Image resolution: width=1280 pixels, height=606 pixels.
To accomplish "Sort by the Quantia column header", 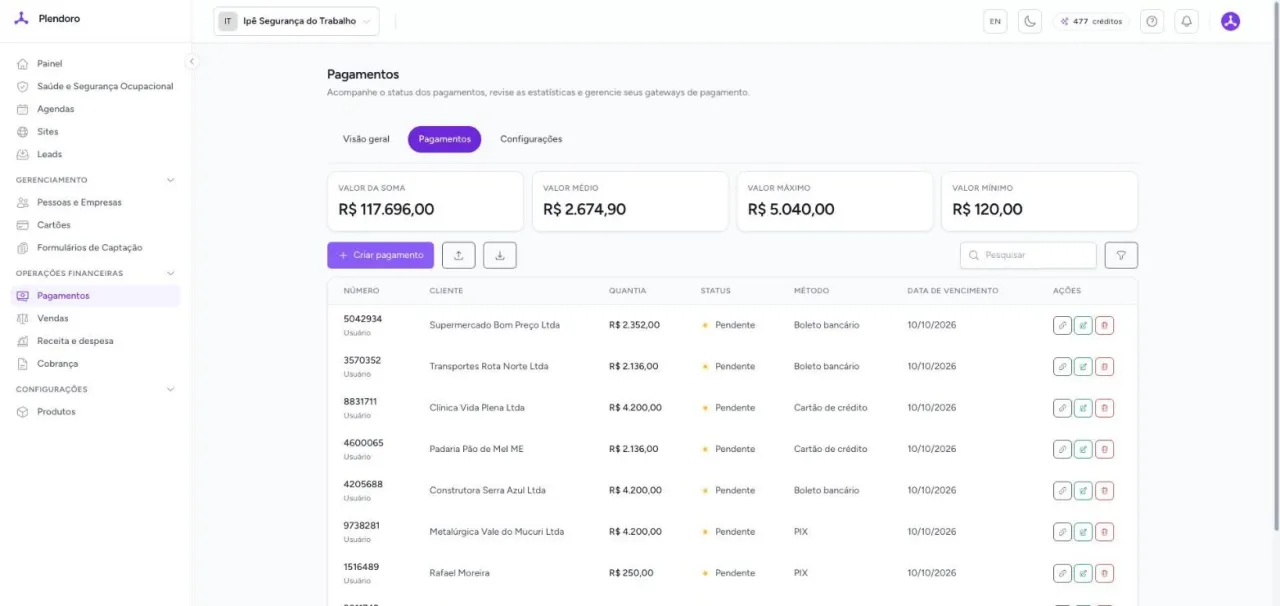I will [x=627, y=291].
